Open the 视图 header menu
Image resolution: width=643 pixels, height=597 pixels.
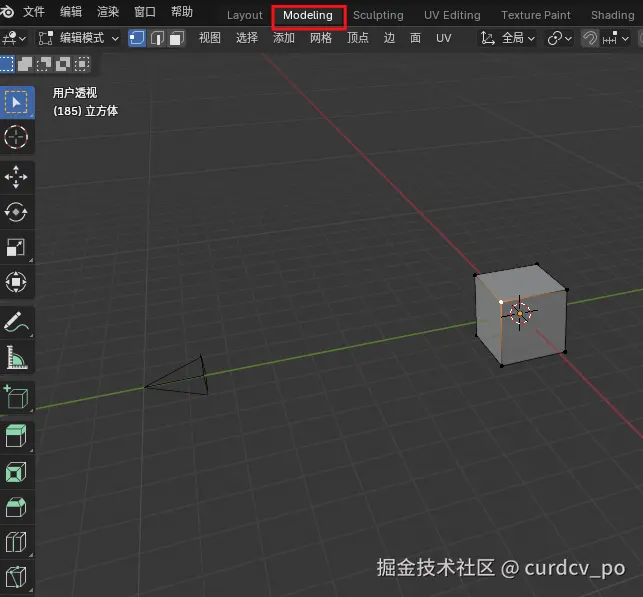(210, 38)
